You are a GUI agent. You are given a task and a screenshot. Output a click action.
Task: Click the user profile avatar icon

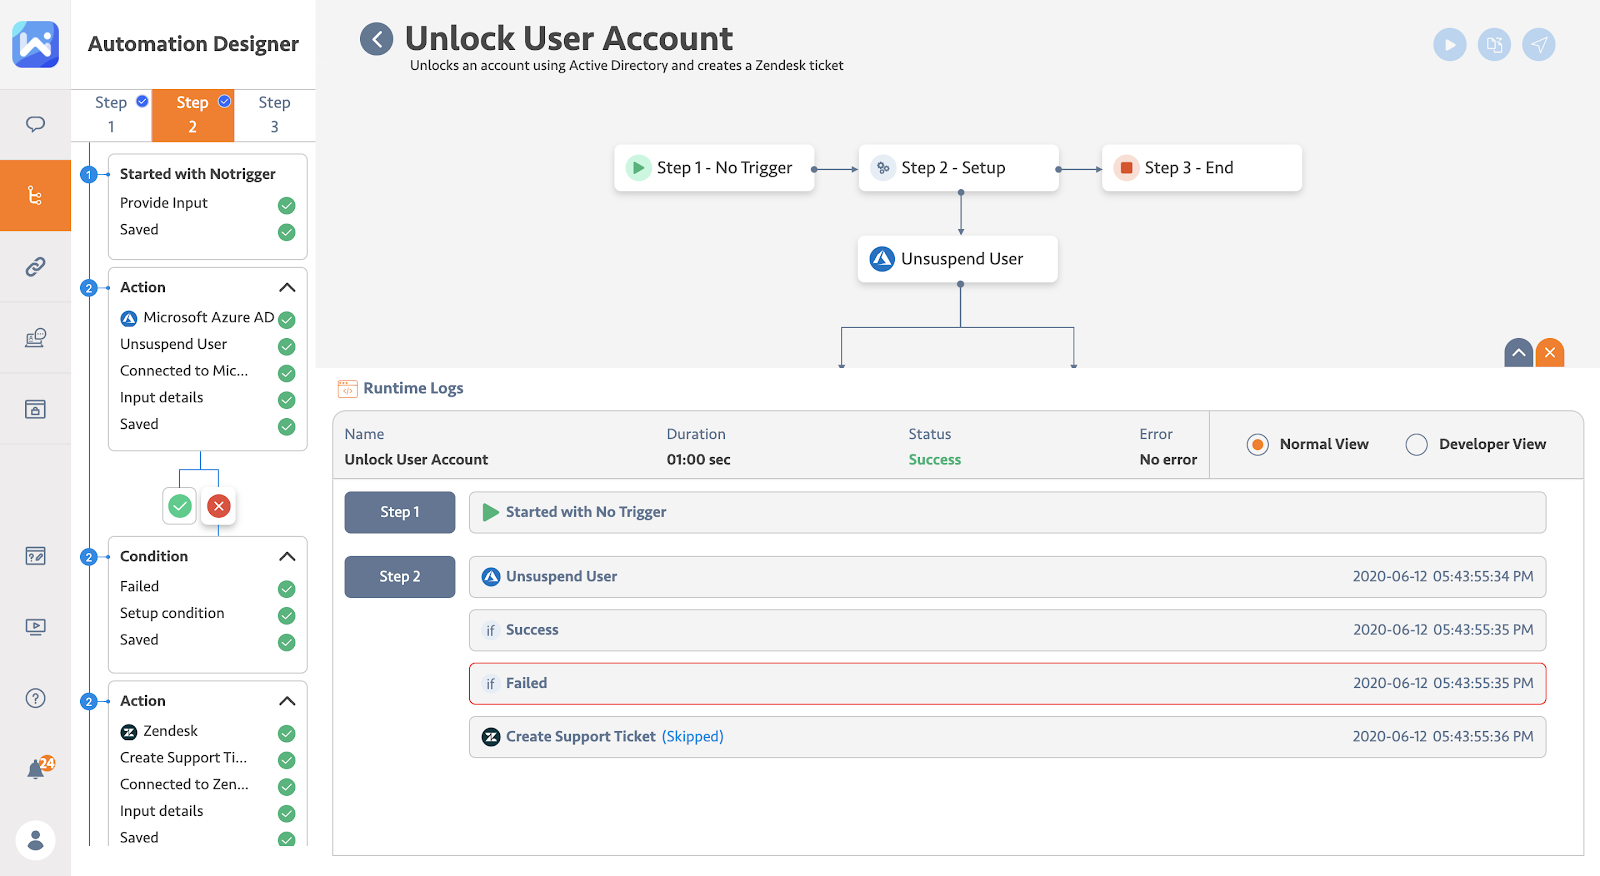click(35, 840)
